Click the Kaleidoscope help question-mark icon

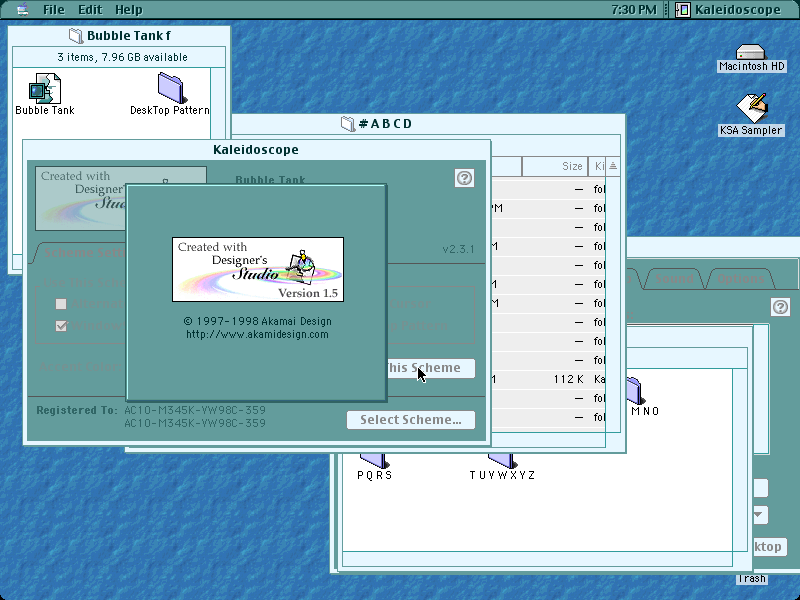click(x=464, y=178)
